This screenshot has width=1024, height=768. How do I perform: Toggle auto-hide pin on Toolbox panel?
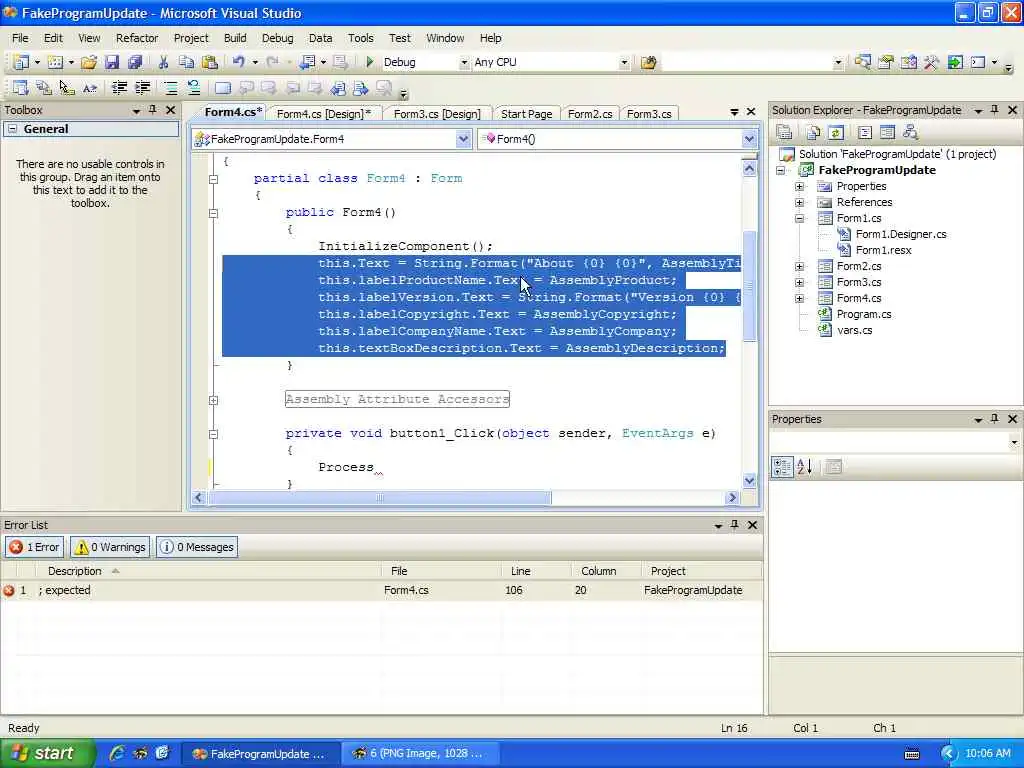coord(153,110)
